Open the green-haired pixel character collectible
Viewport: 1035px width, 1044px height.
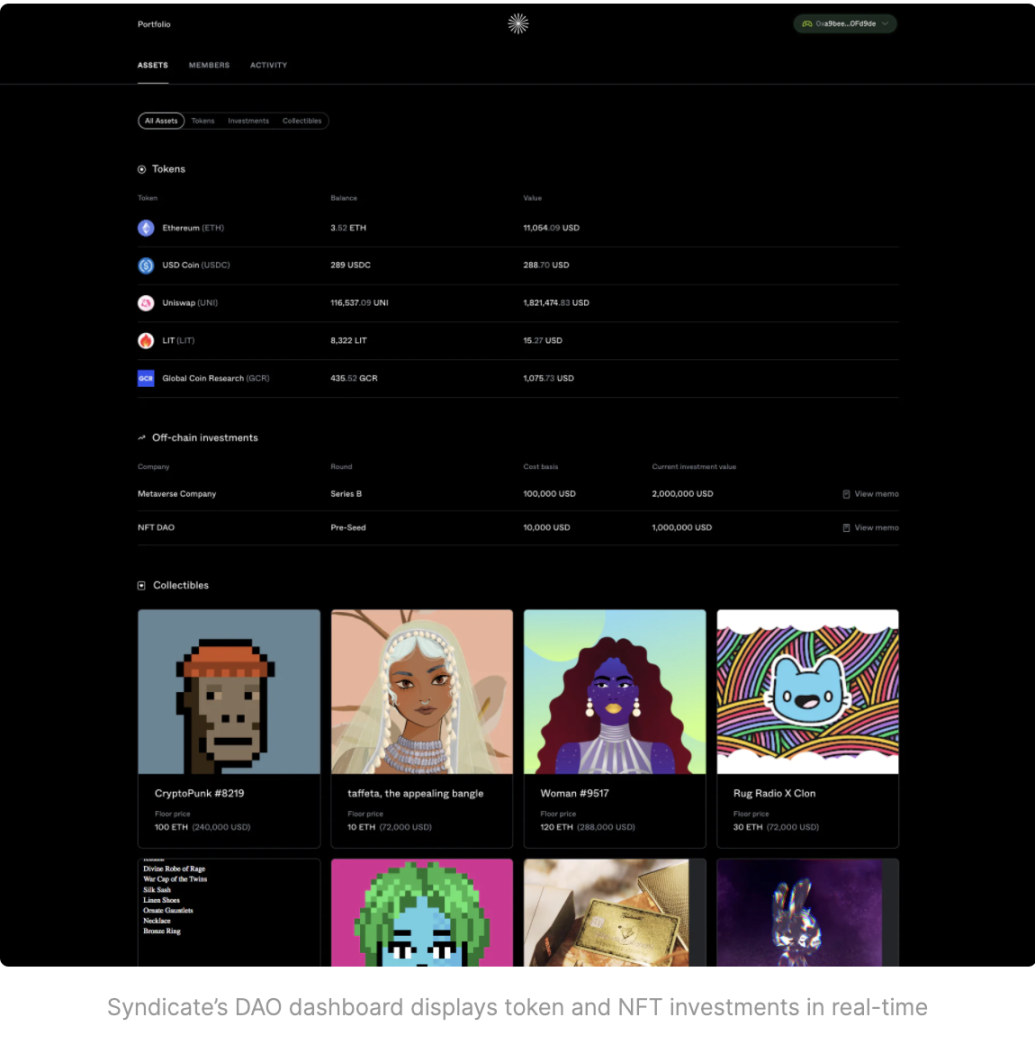422,912
